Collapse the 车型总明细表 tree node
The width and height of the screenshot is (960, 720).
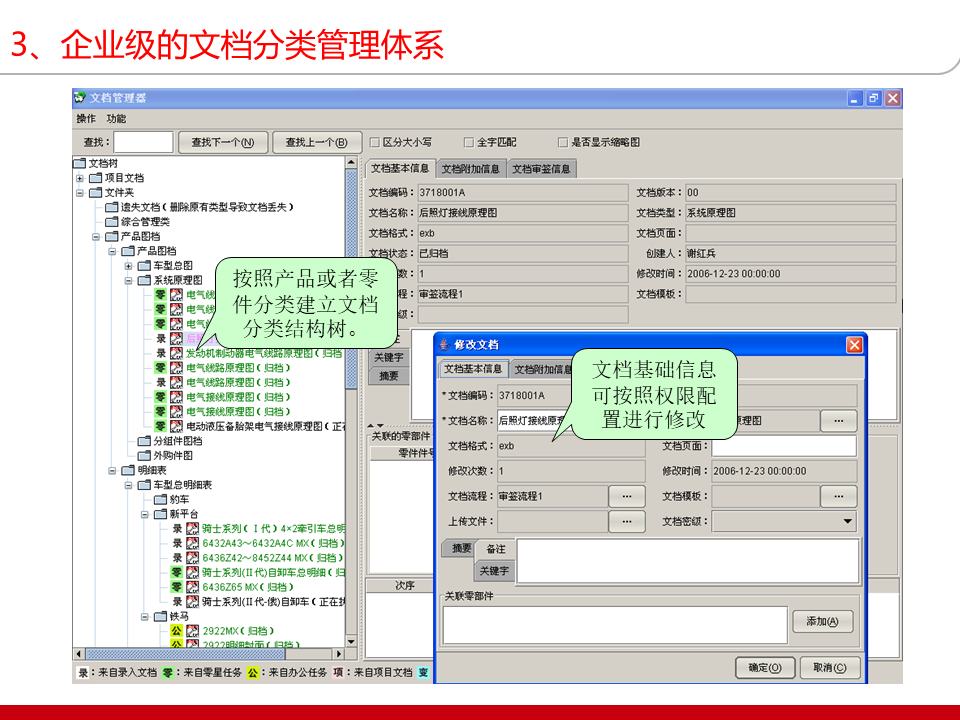(129, 485)
